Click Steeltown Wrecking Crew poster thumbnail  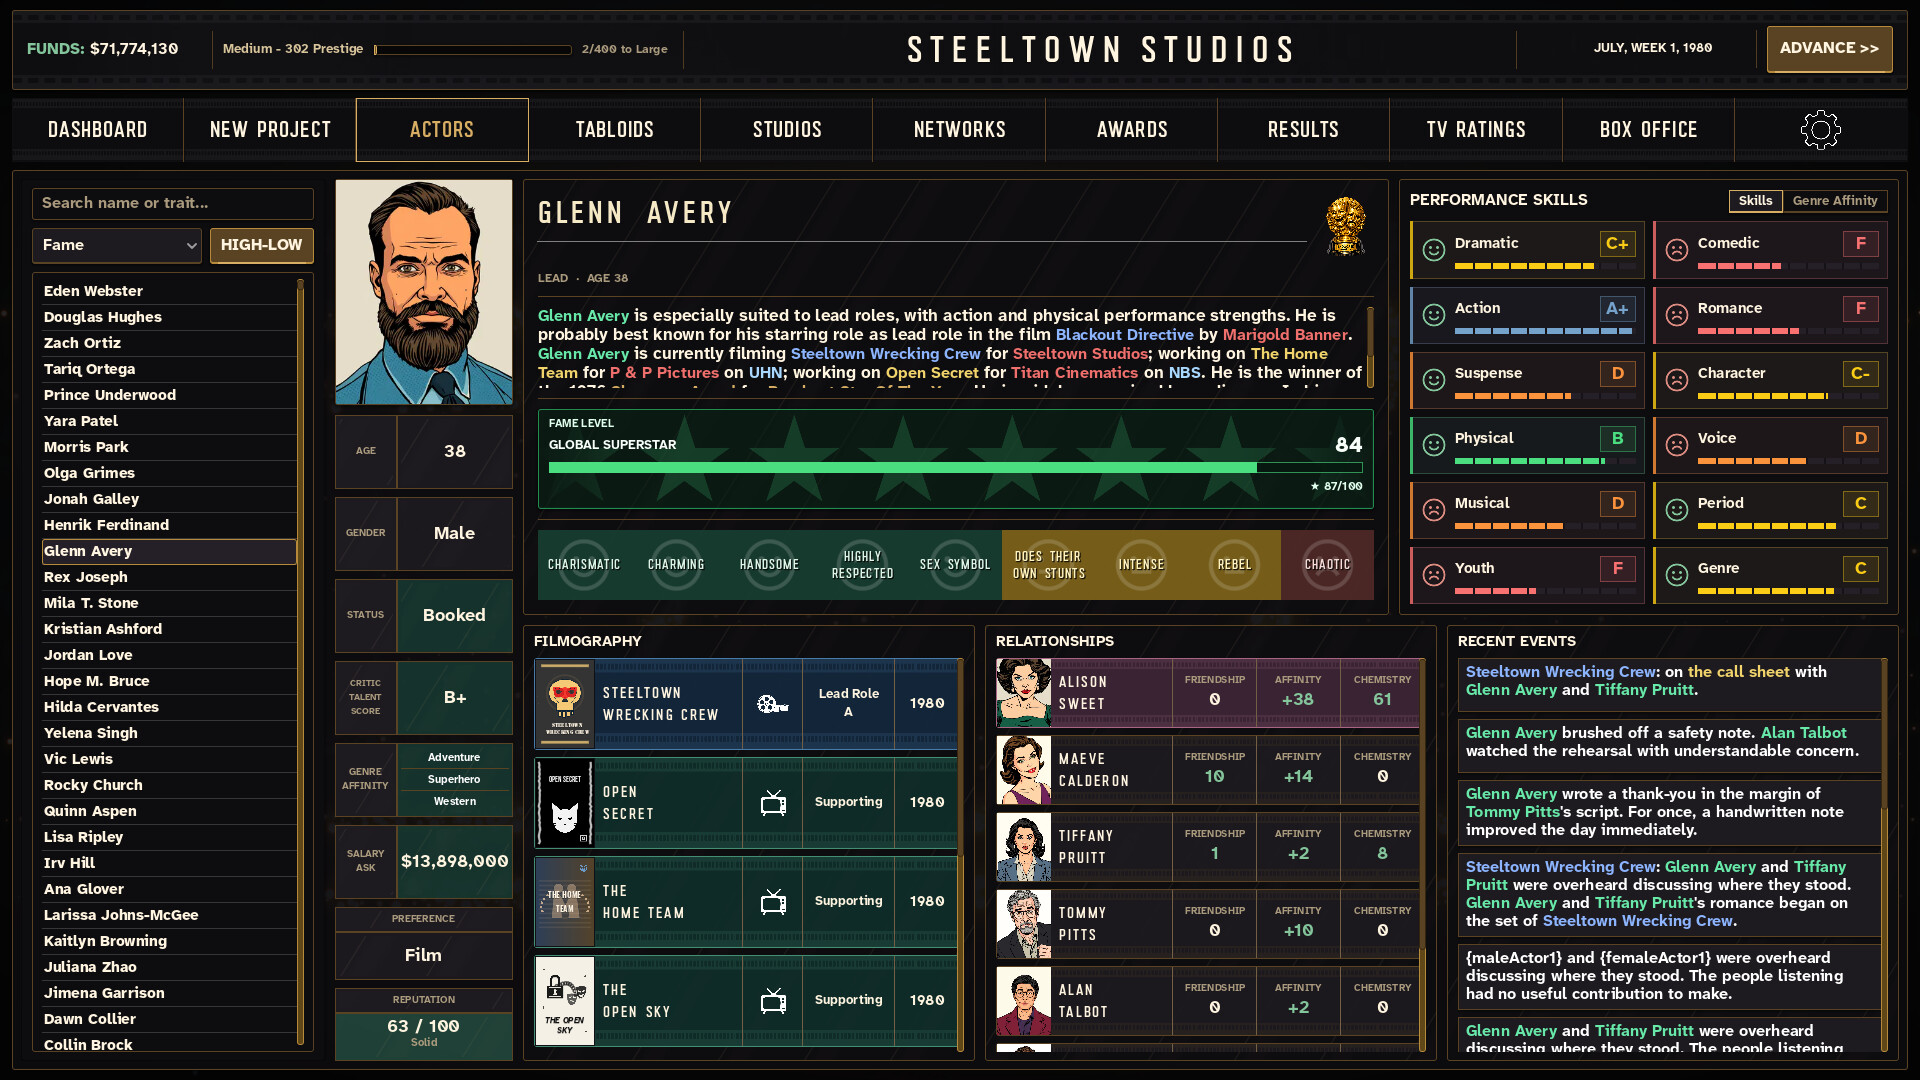(565, 704)
